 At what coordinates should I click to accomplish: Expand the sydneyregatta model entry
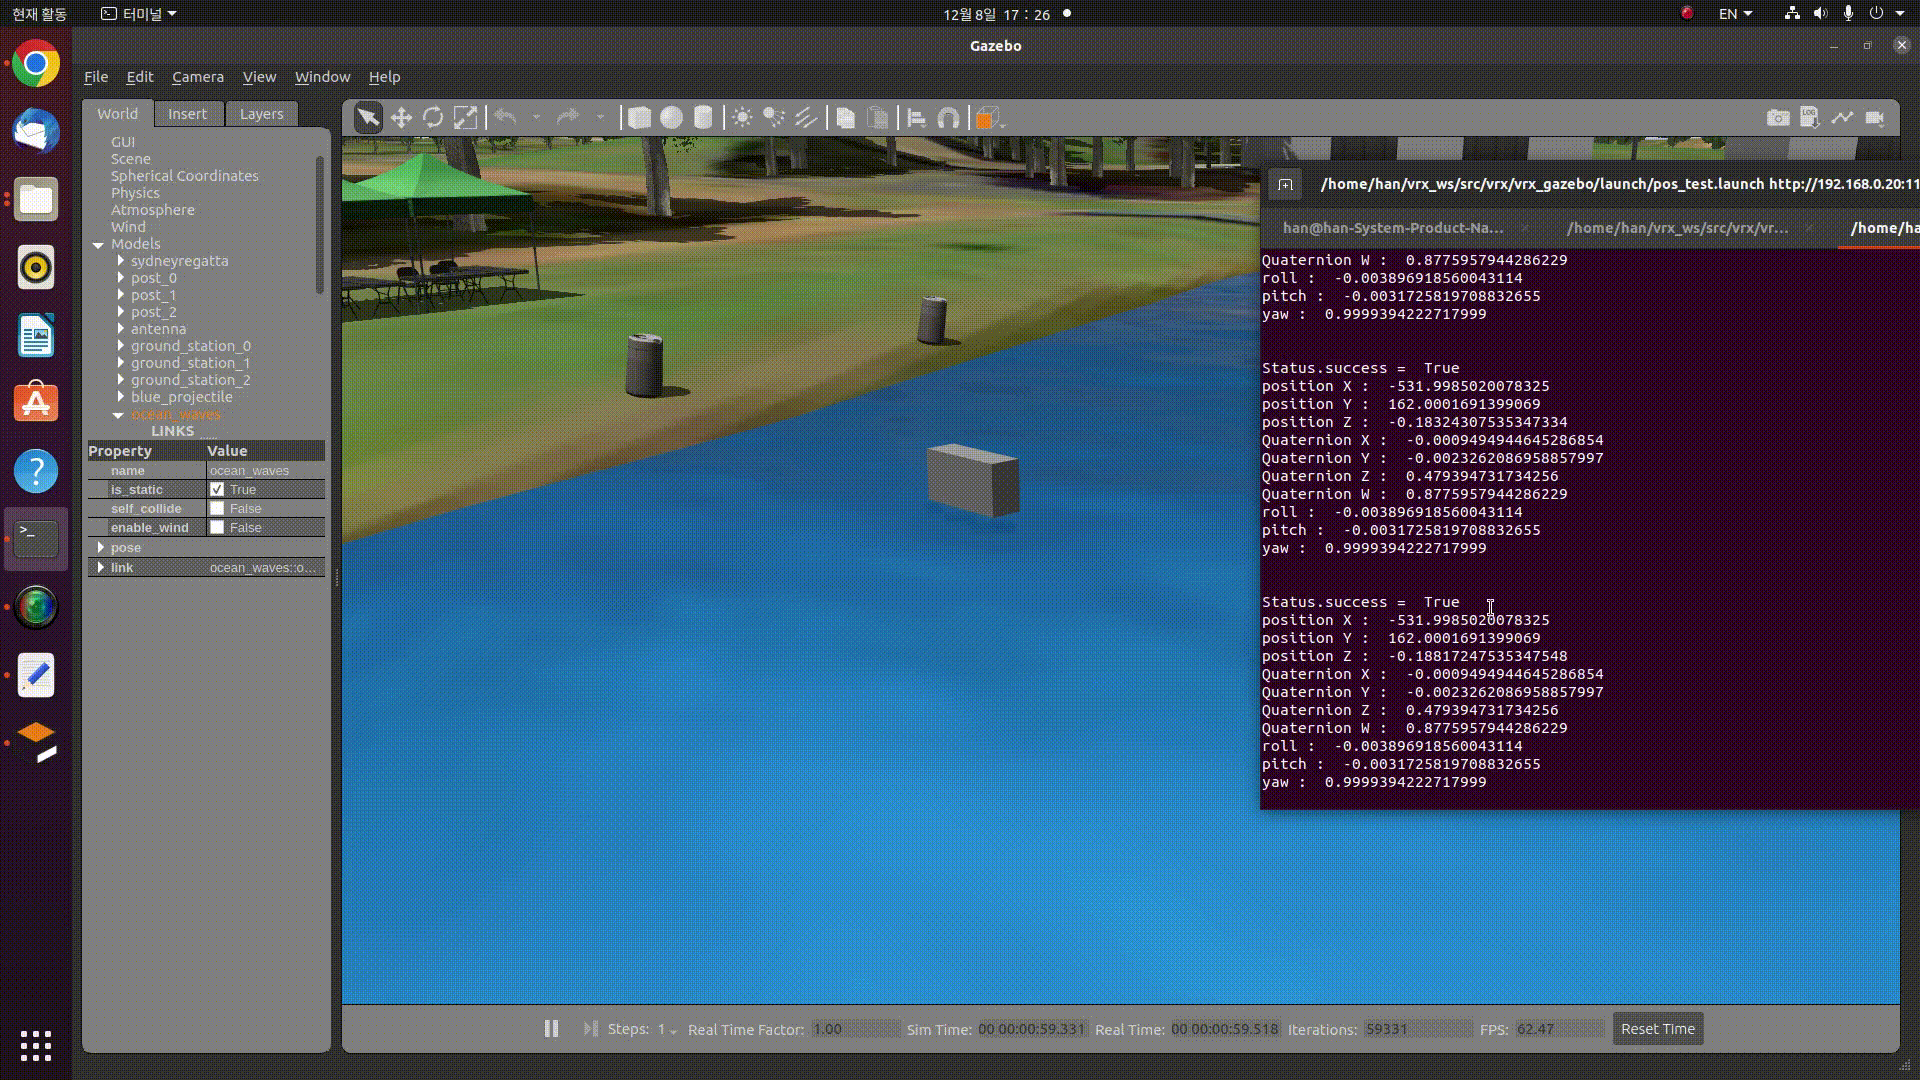point(120,261)
